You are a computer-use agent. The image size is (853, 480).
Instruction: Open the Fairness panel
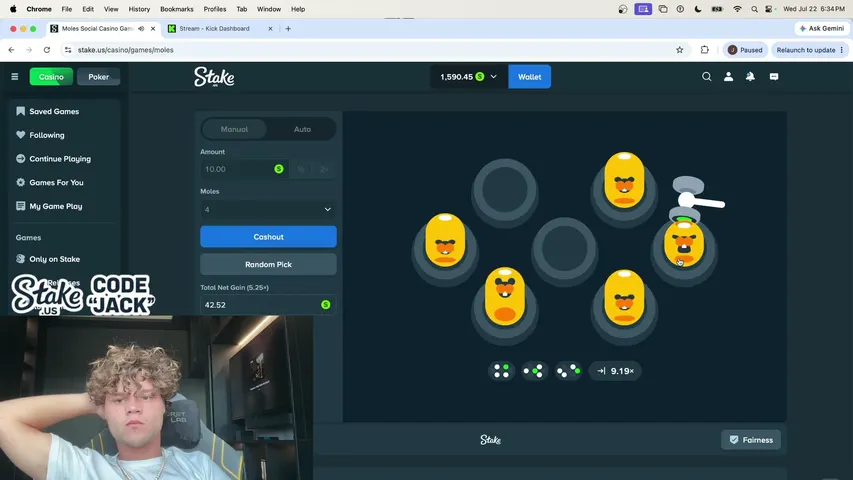751,440
